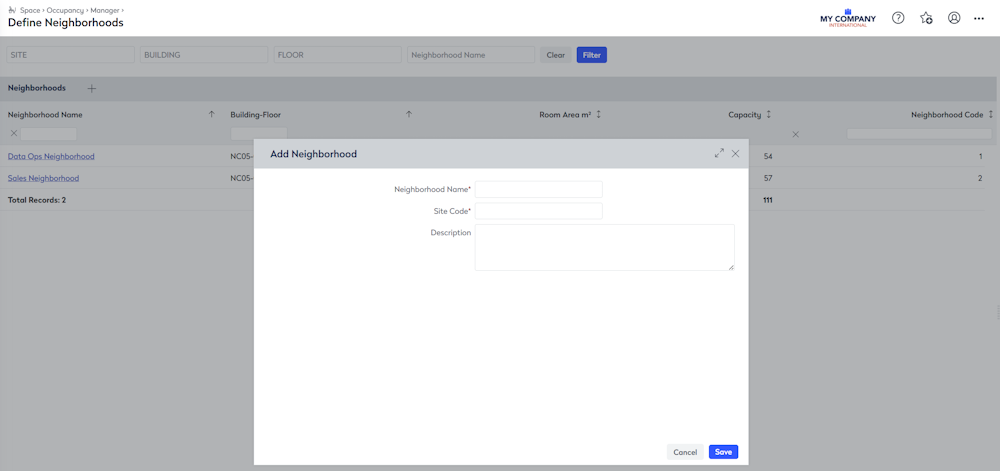Click the plus icon beside Neighborhoods

click(91, 89)
